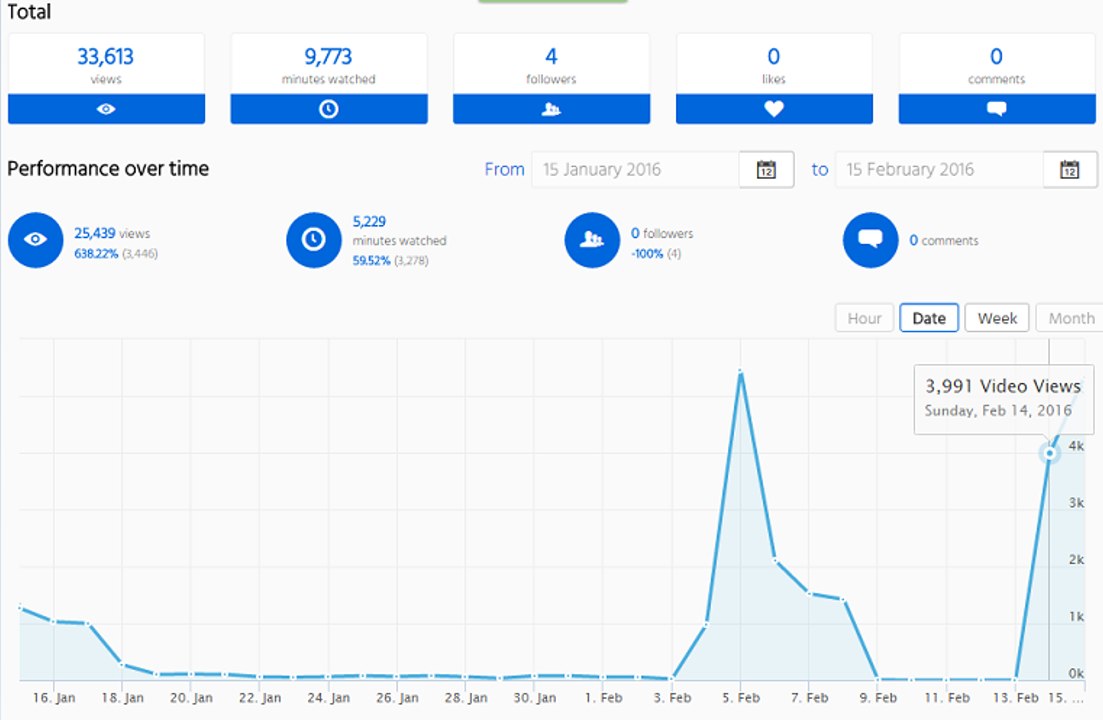Screen dimensions: 1103x720
Task: Click the 1. Feb axis label
Action: pos(604,698)
